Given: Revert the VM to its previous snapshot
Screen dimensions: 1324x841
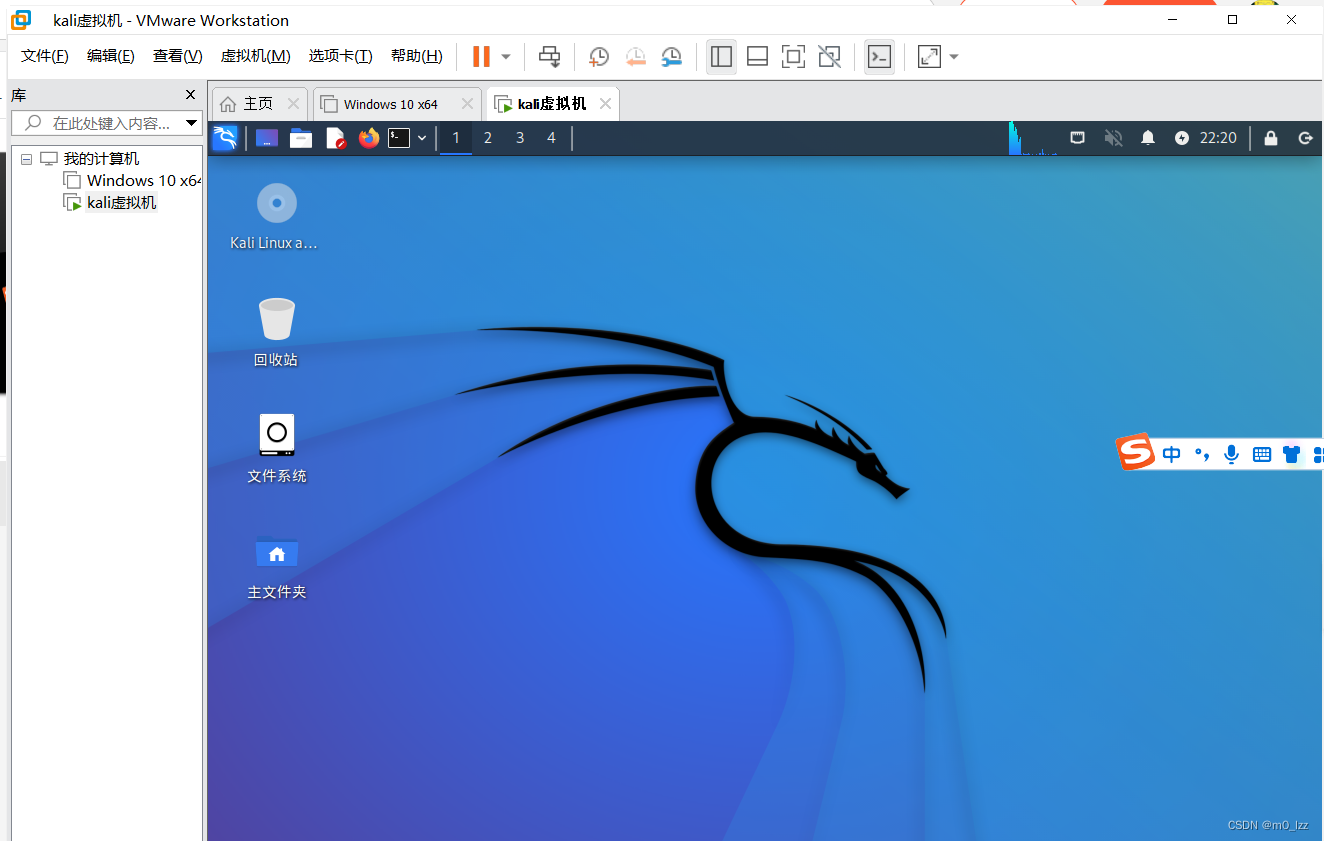Looking at the screenshot, I should [635, 57].
